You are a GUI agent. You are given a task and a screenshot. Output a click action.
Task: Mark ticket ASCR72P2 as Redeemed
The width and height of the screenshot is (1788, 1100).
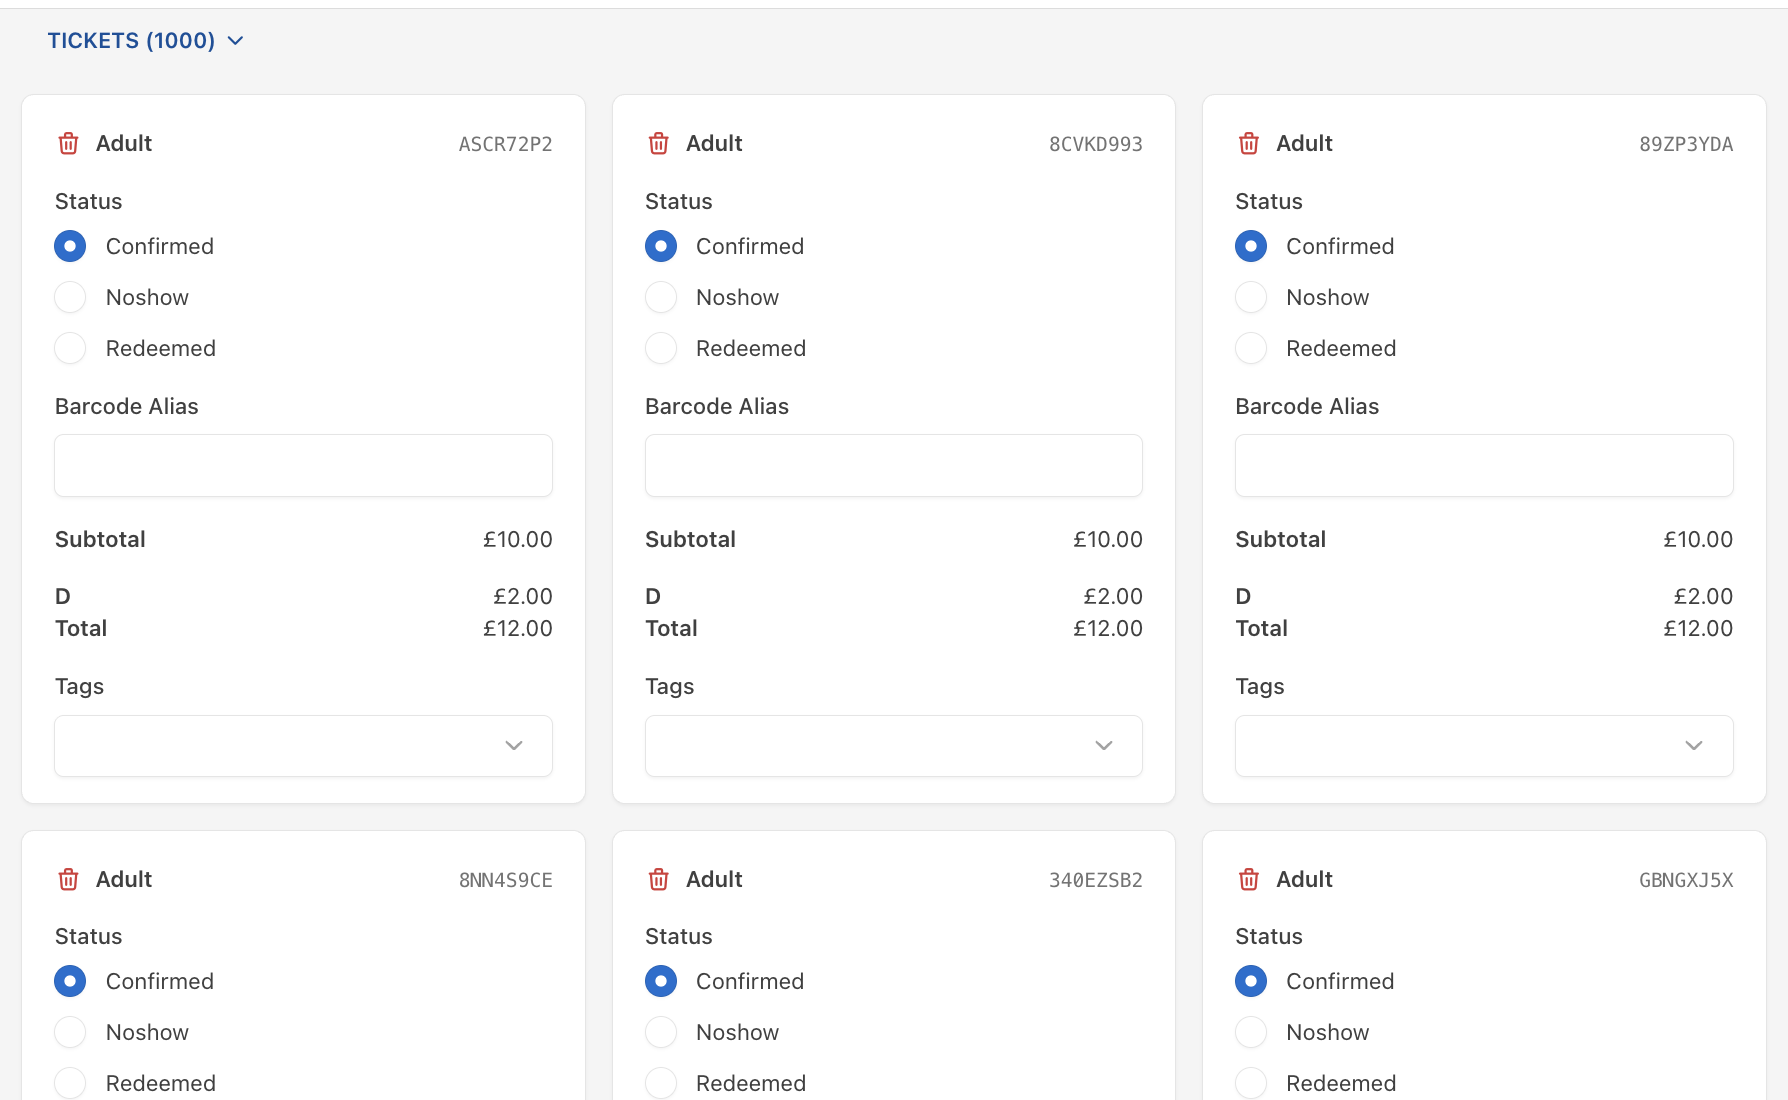click(70, 348)
